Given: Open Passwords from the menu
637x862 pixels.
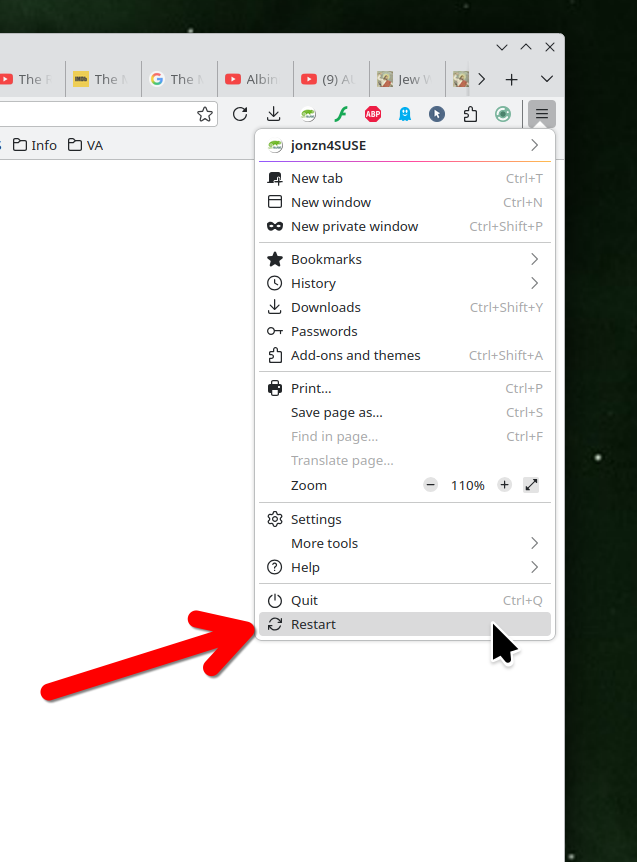Looking at the screenshot, I should click(405, 331).
